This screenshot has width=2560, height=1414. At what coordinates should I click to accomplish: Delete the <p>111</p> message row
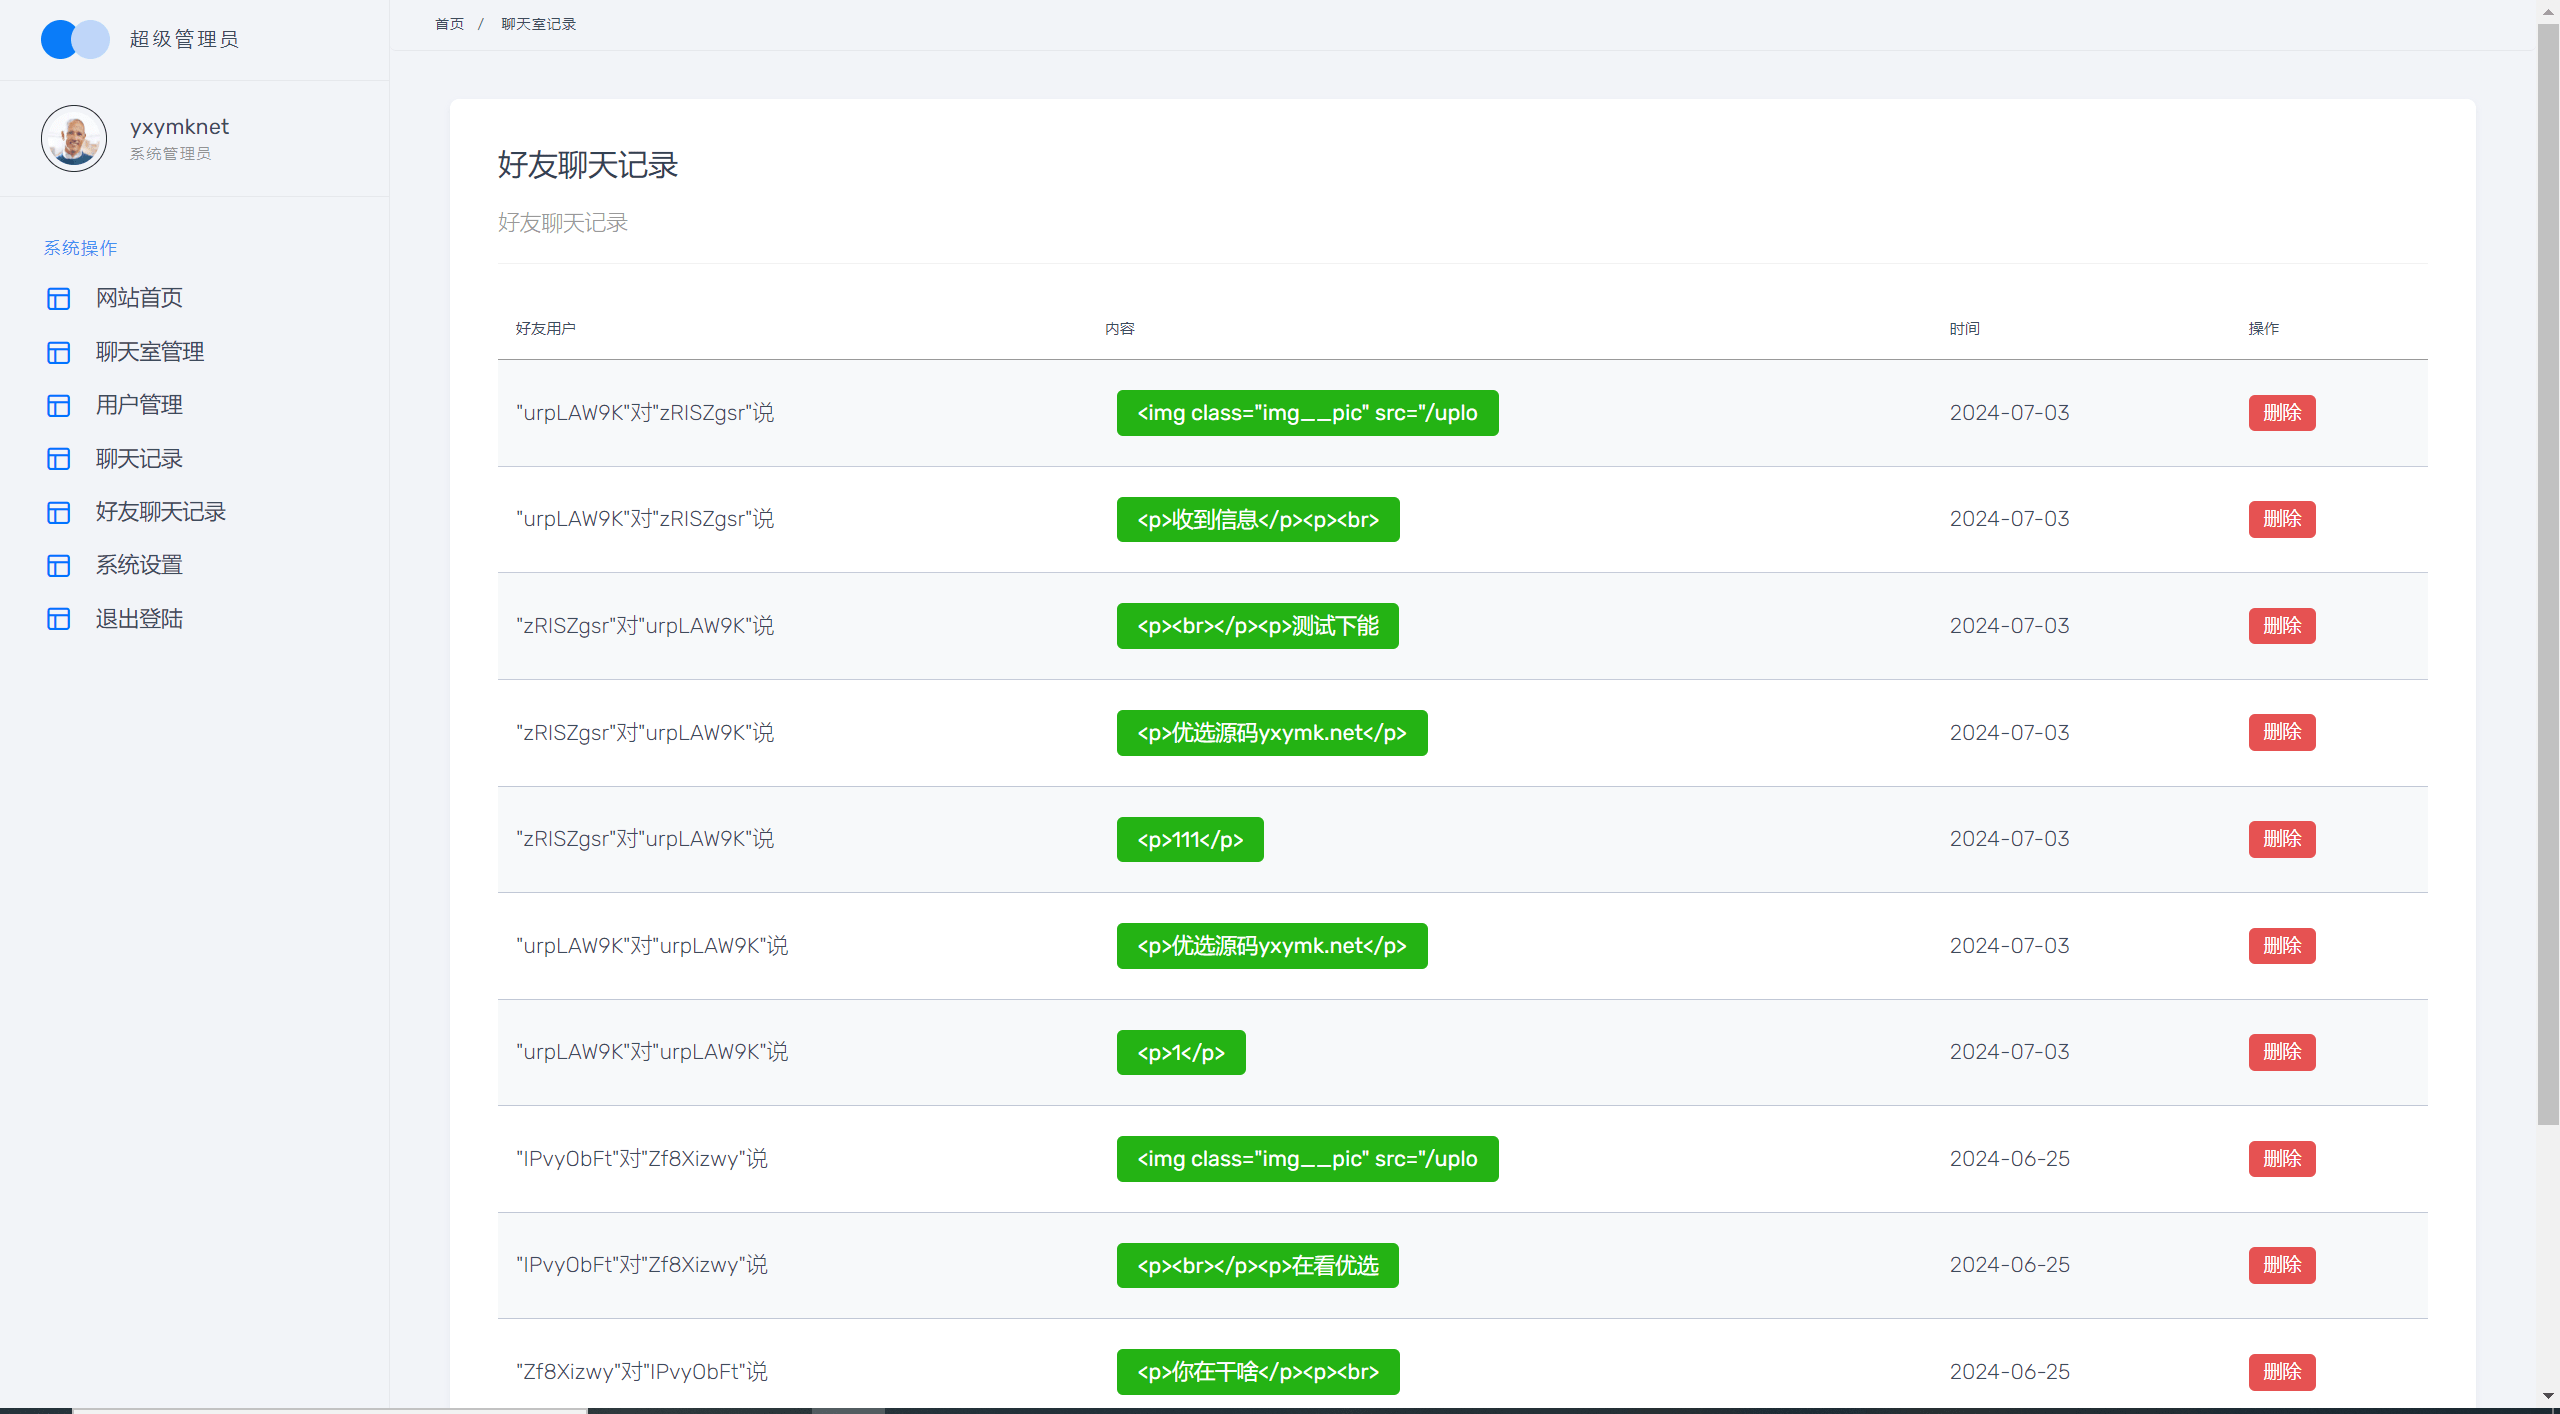click(x=2282, y=839)
